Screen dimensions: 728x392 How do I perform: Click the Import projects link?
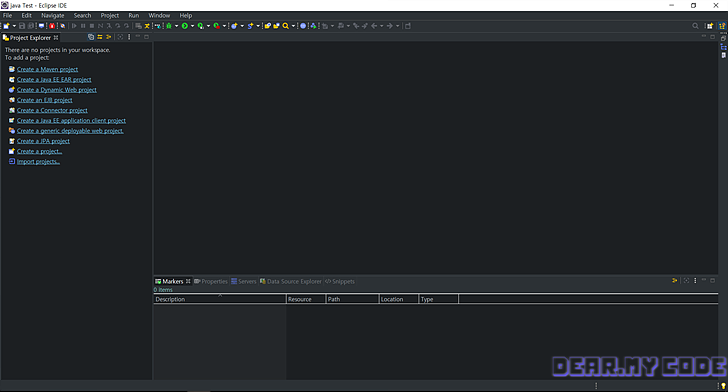pyautogui.click(x=38, y=161)
